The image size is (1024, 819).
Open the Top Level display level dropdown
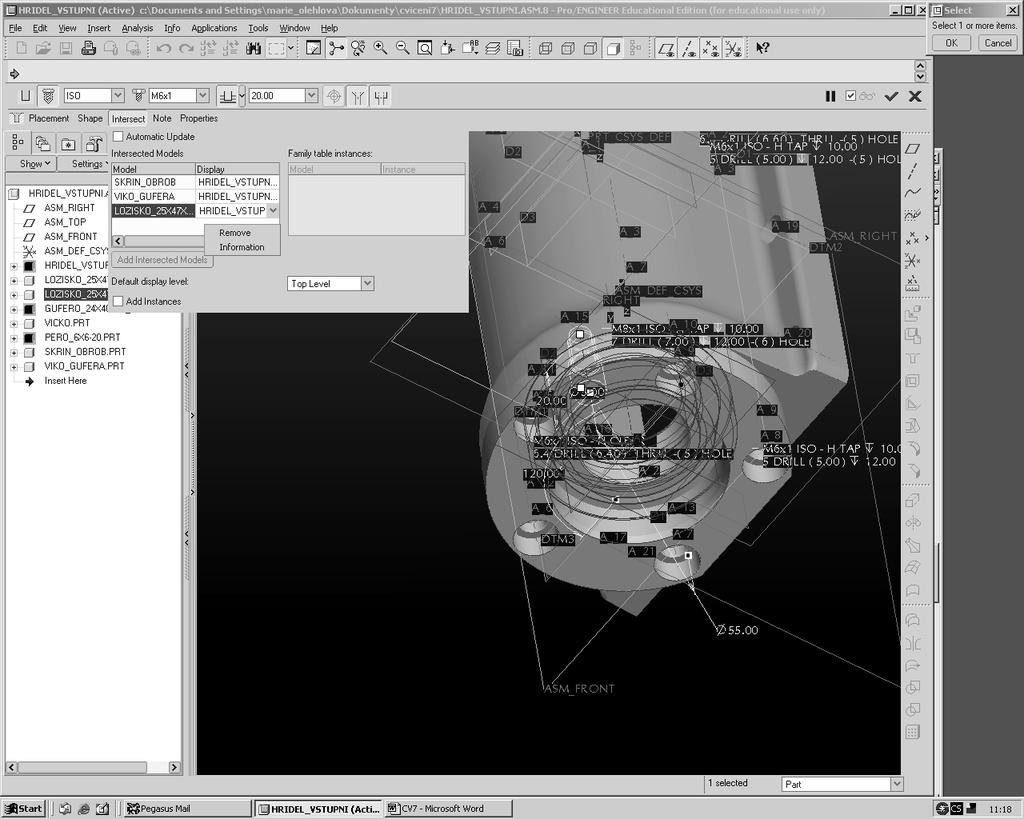(x=368, y=283)
